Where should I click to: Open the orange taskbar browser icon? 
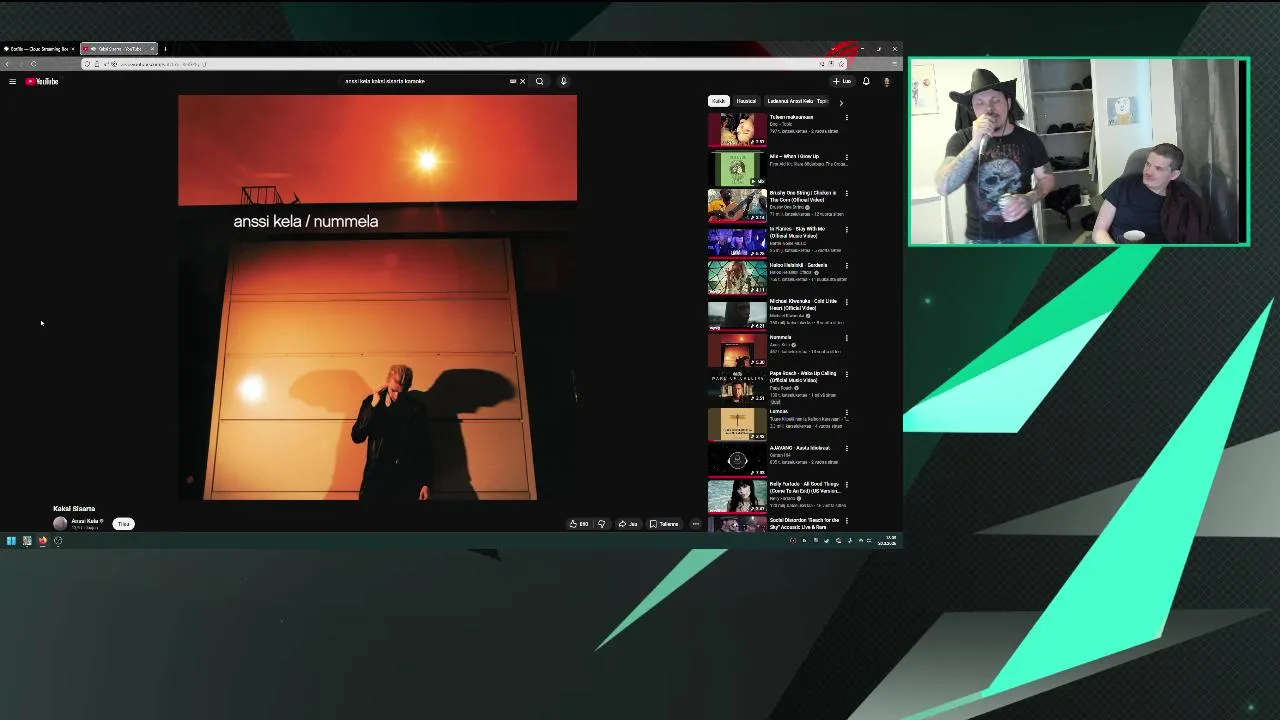click(x=42, y=541)
